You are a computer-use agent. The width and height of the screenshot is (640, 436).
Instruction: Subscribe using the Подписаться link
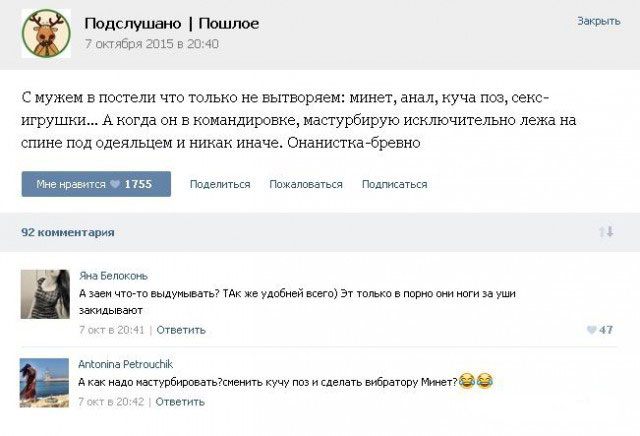click(394, 184)
